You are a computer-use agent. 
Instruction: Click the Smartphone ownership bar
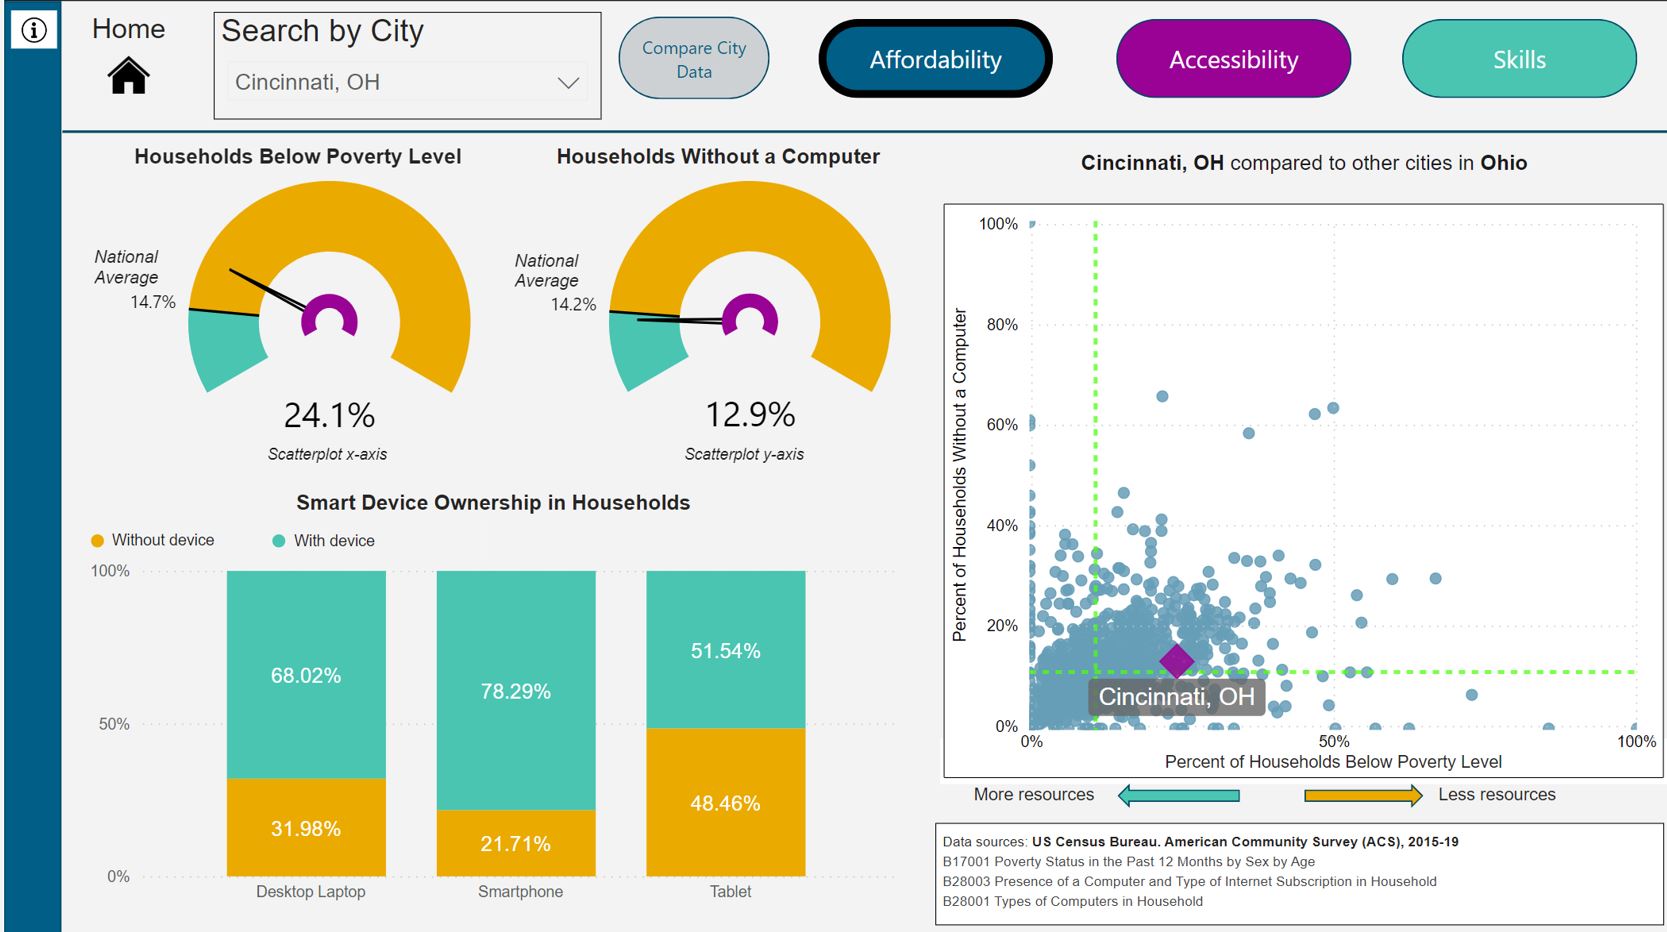(516, 690)
